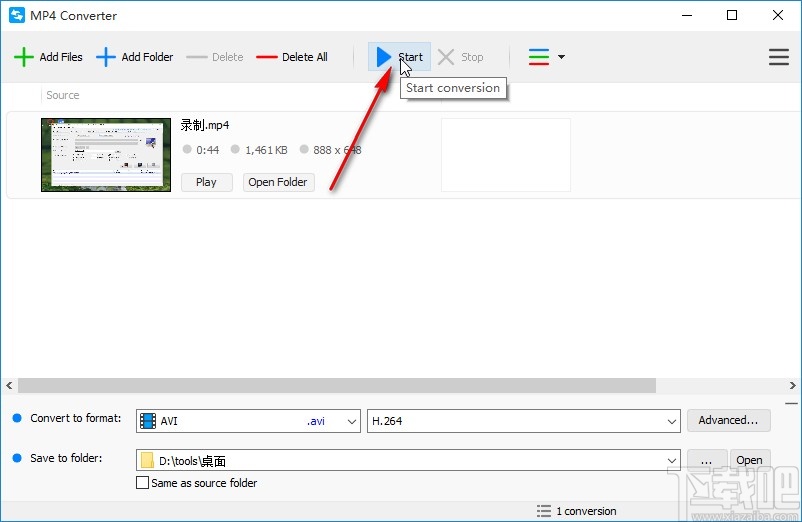Open the hamburger main menu
The width and height of the screenshot is (802, 522).
tap(778, 57)
